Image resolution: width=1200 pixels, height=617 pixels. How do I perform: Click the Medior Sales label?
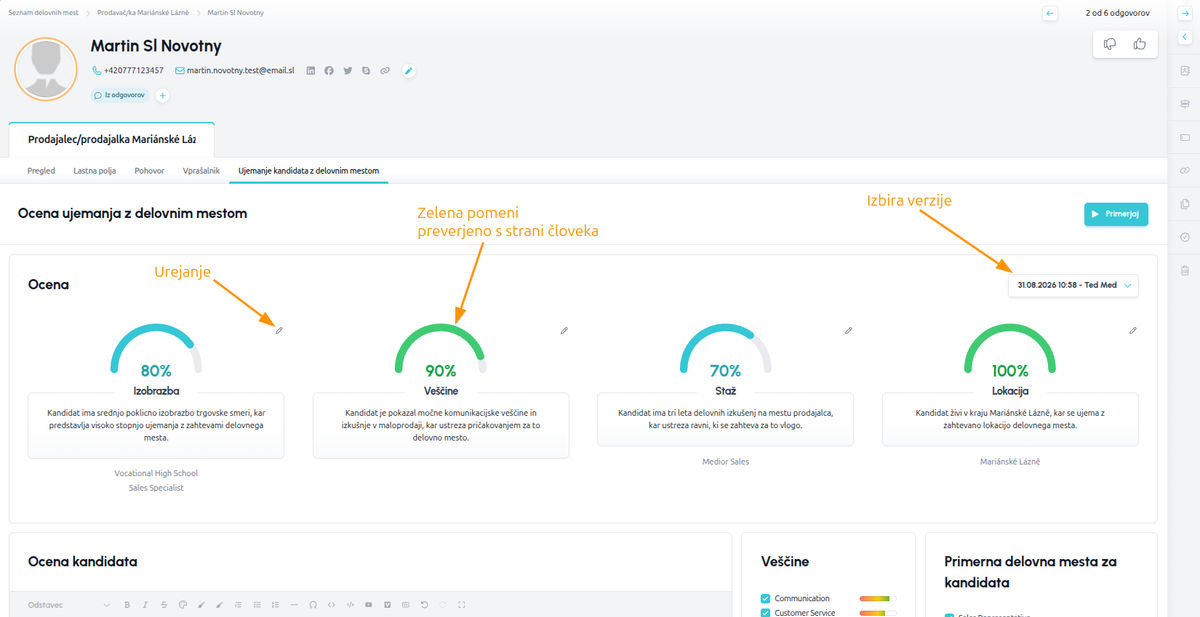726,462
